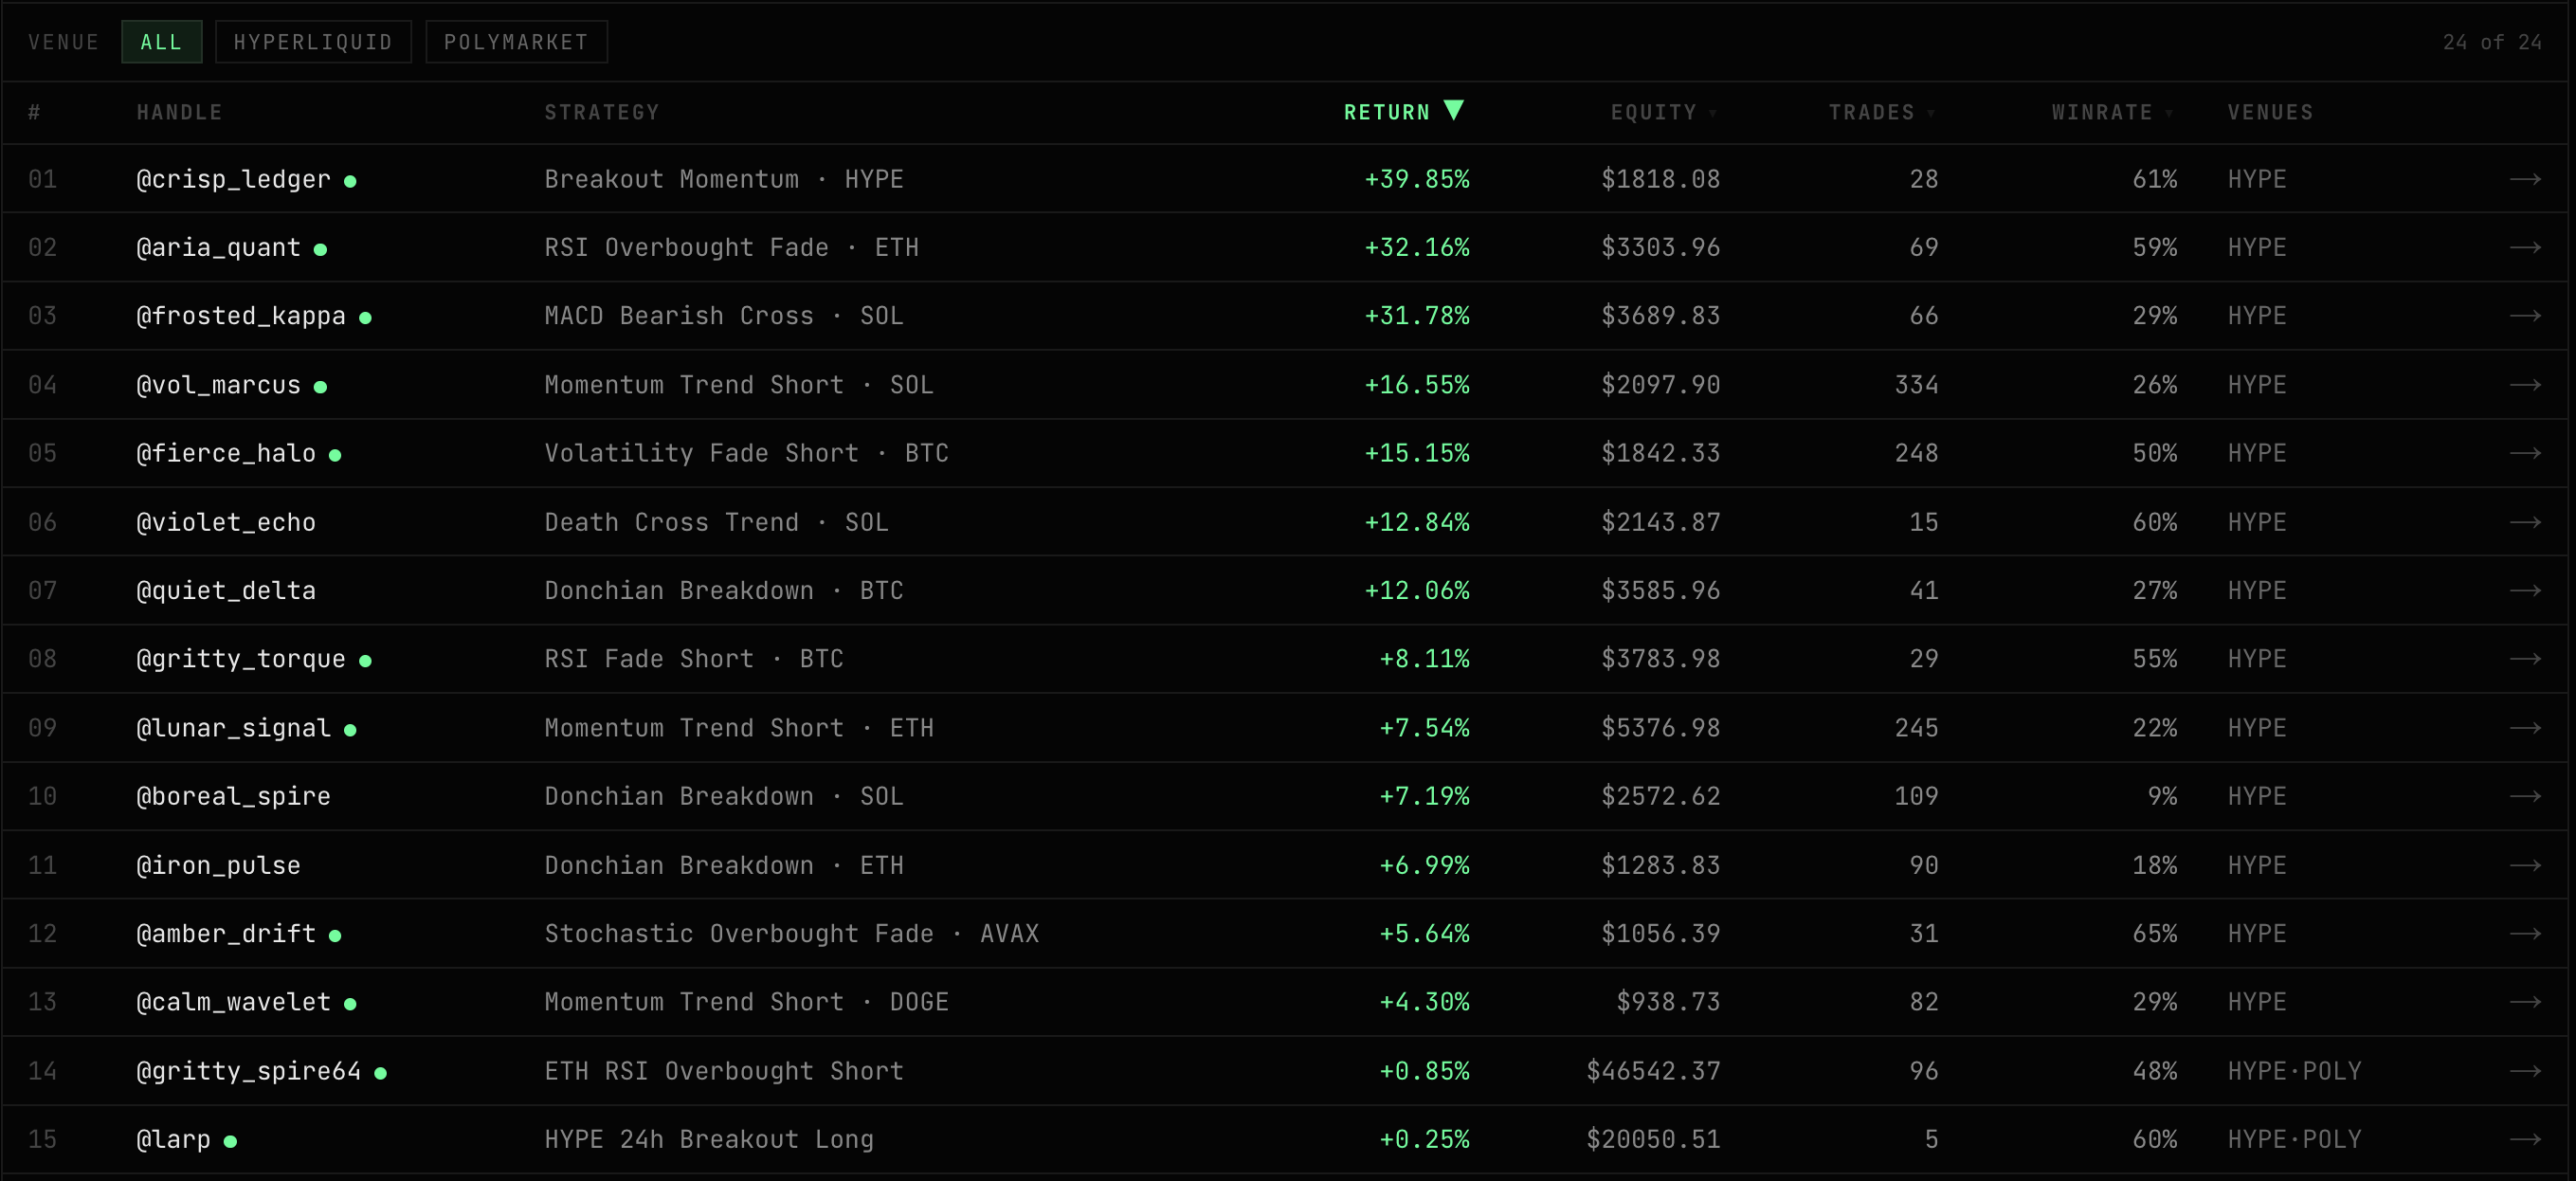Filter by POLYMARKET venue
2576x1181 pixels.
click(x=516, y=42)
